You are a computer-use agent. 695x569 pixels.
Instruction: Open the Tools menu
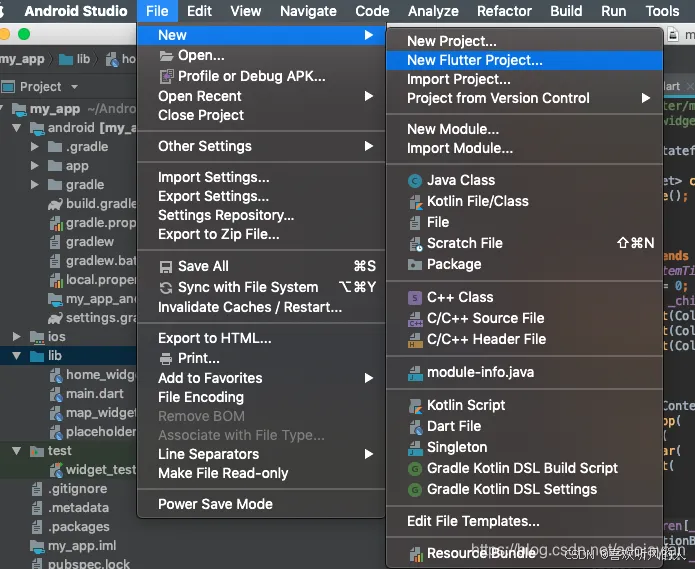[x=662, y=11]
